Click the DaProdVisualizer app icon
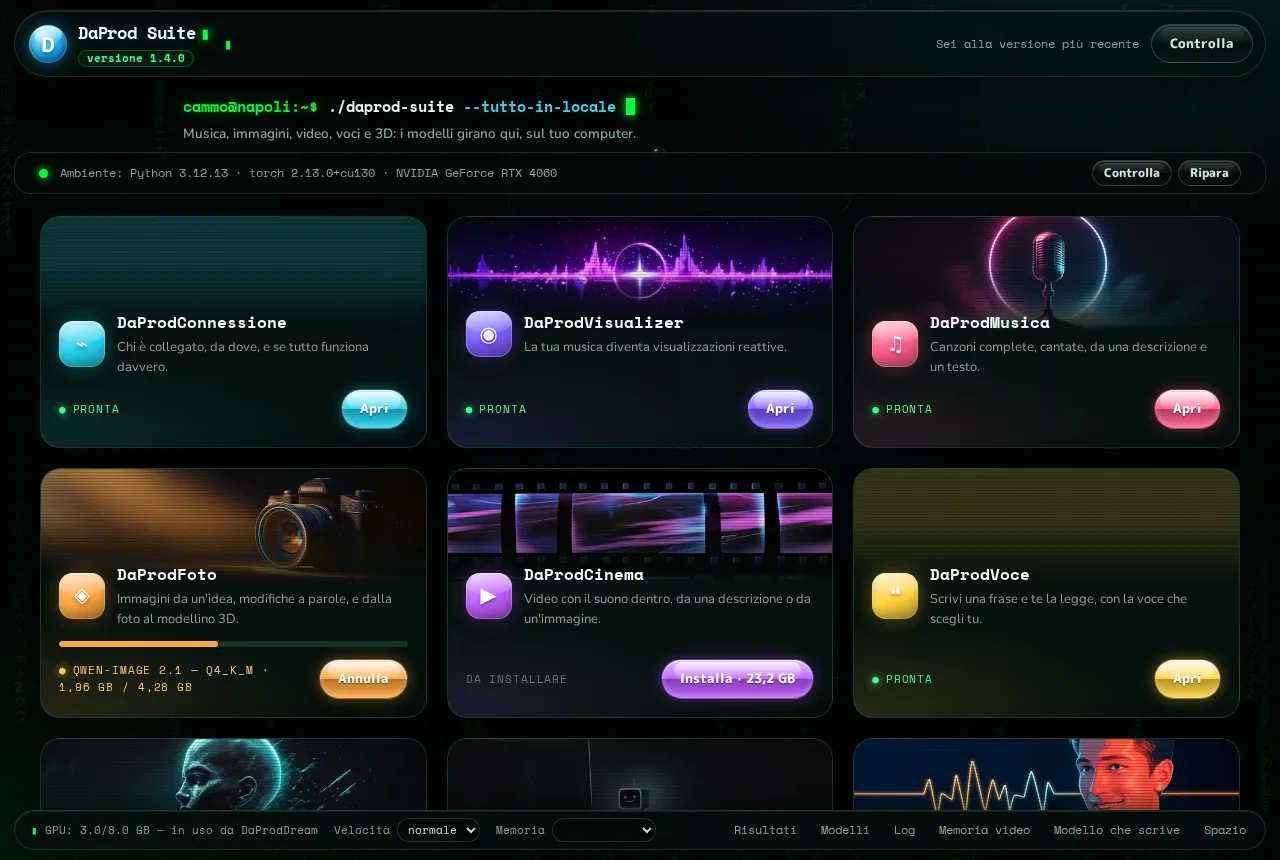 (x=489, y=334)
